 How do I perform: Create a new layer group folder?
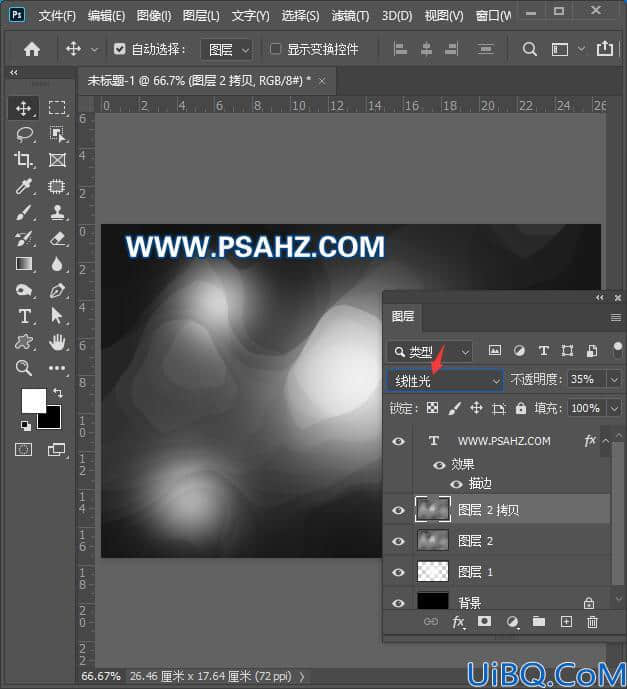click(539, 621)
